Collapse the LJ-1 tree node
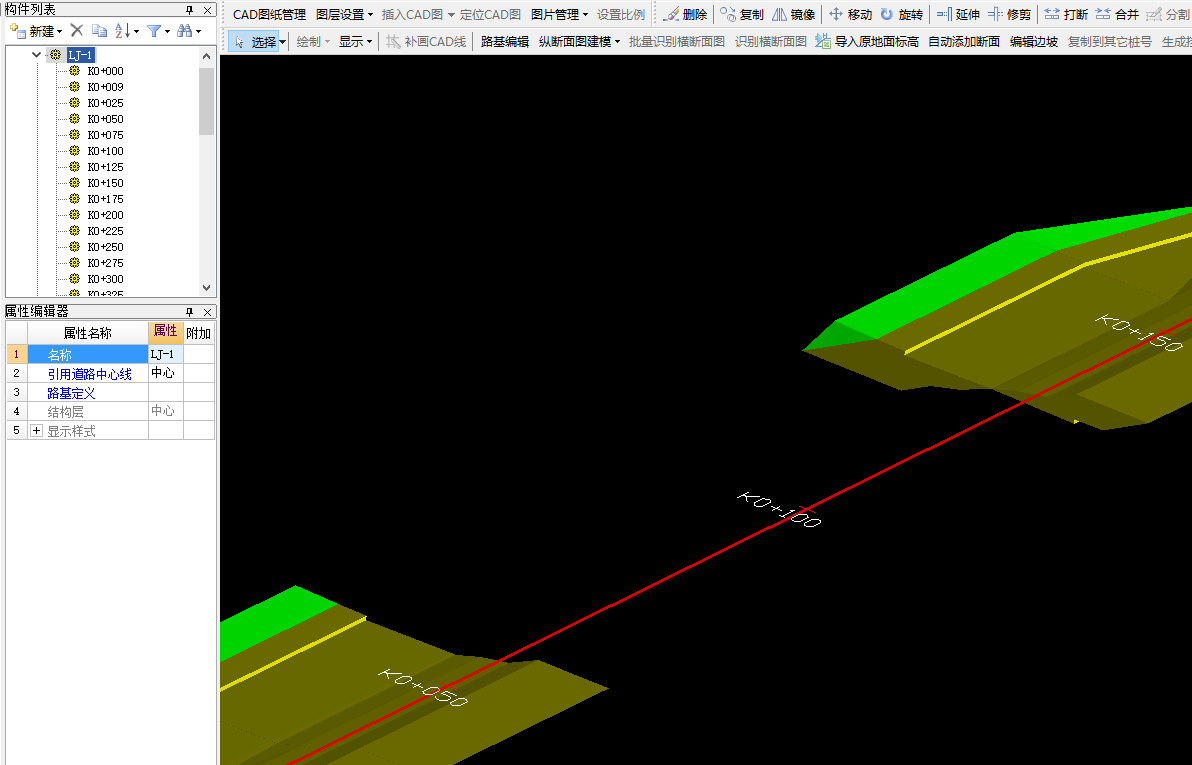1192x765 pixels. 37,55
